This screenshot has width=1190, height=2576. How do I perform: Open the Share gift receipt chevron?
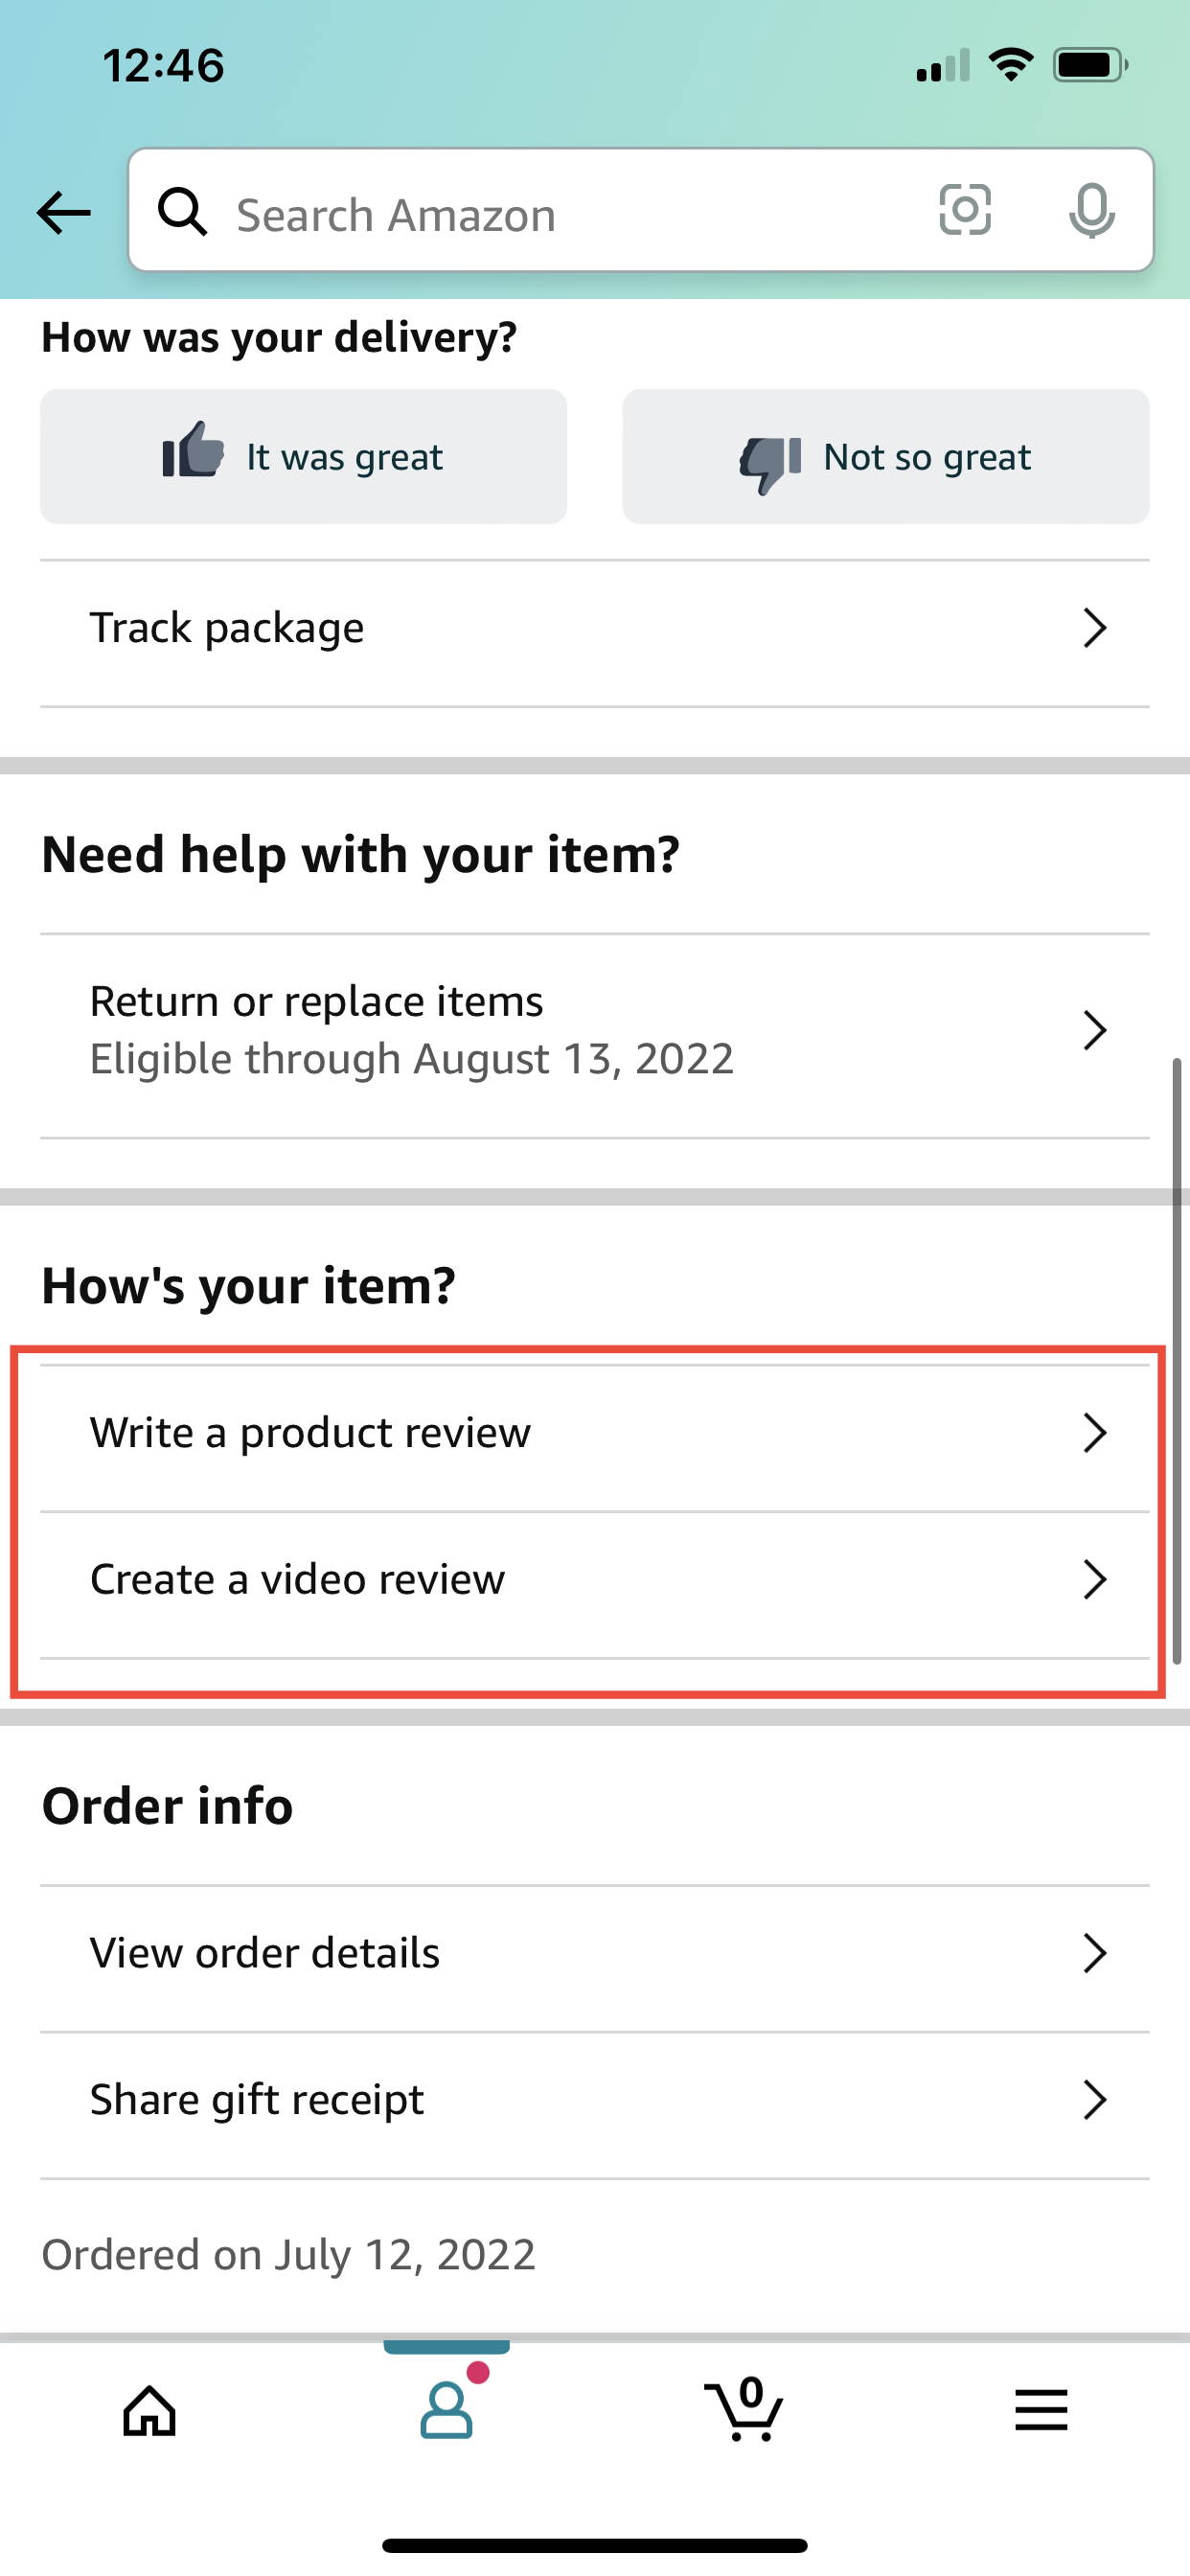tap(1095, 2100)
